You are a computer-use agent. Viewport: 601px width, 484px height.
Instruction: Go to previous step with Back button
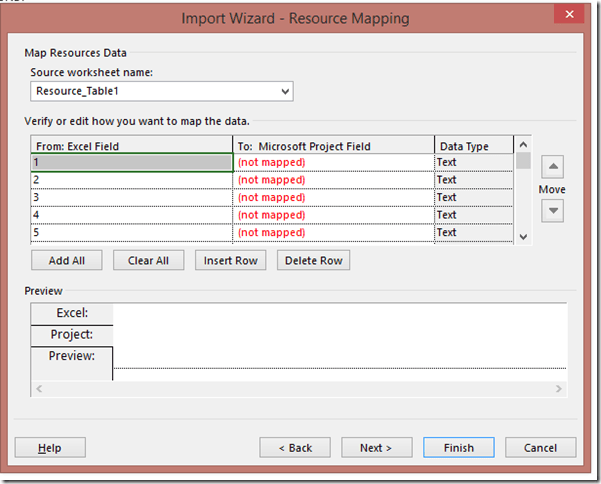click(294, 448)
